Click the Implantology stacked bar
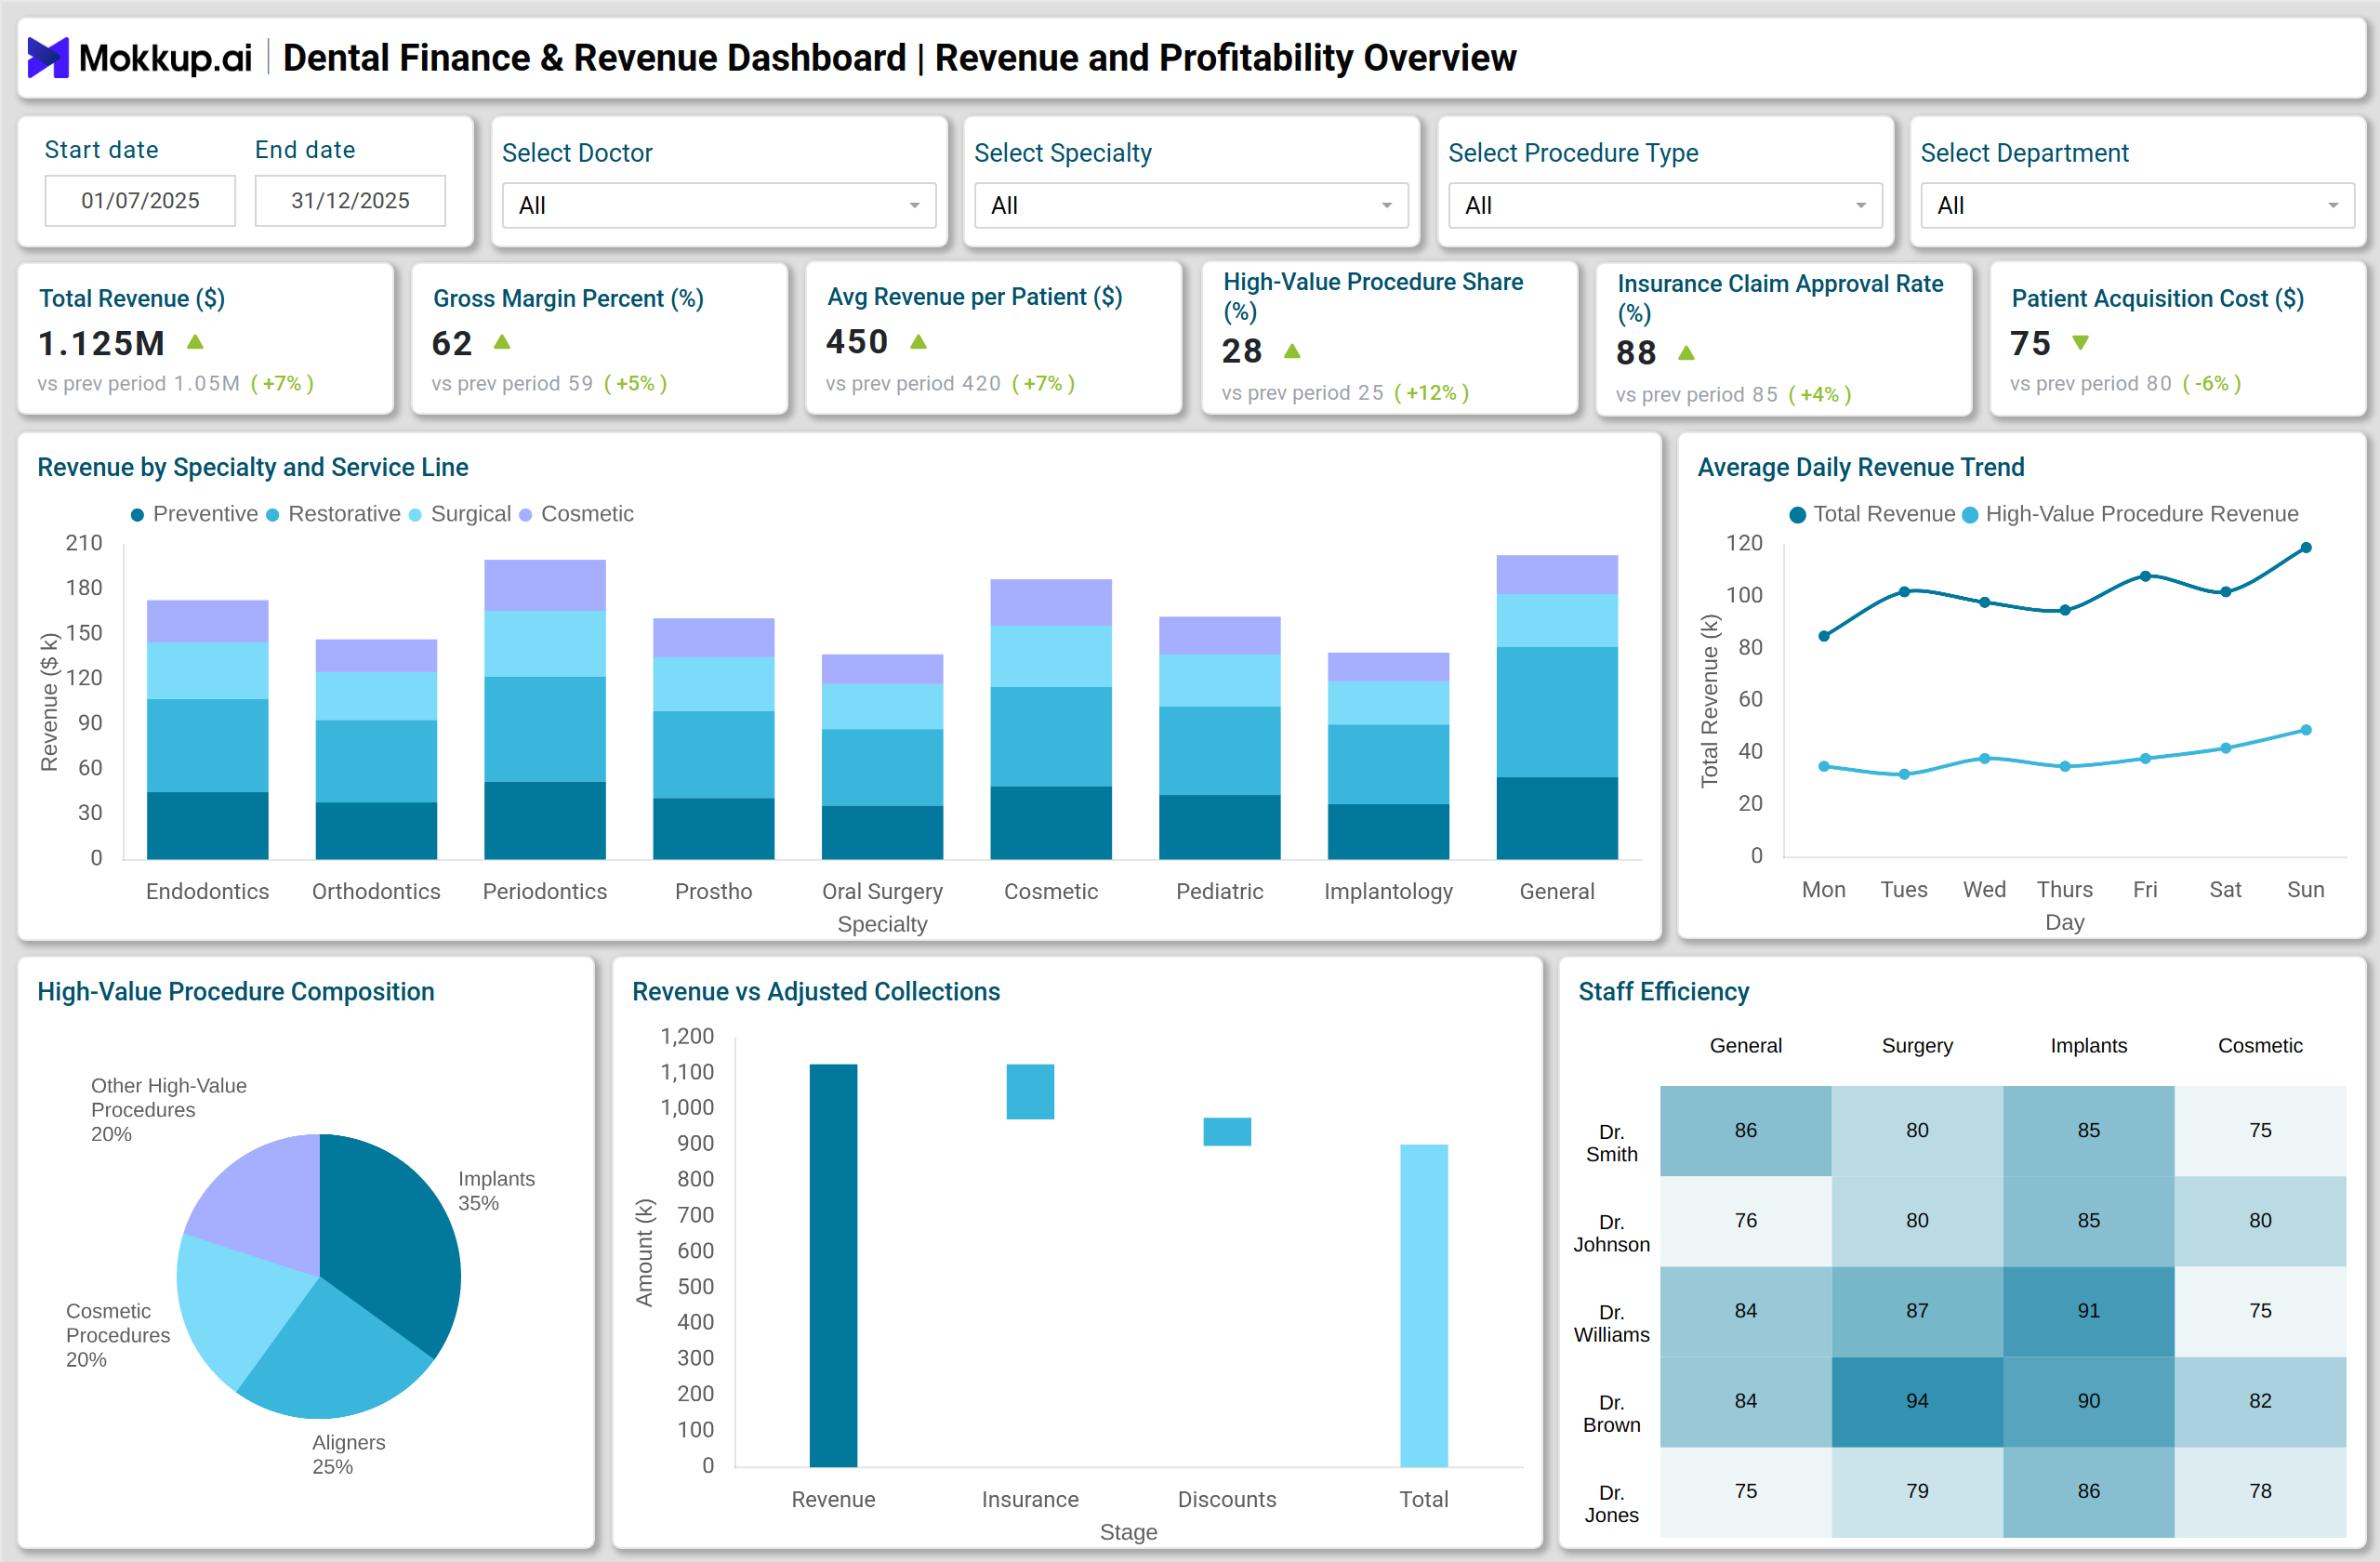 coord(1388,756)
